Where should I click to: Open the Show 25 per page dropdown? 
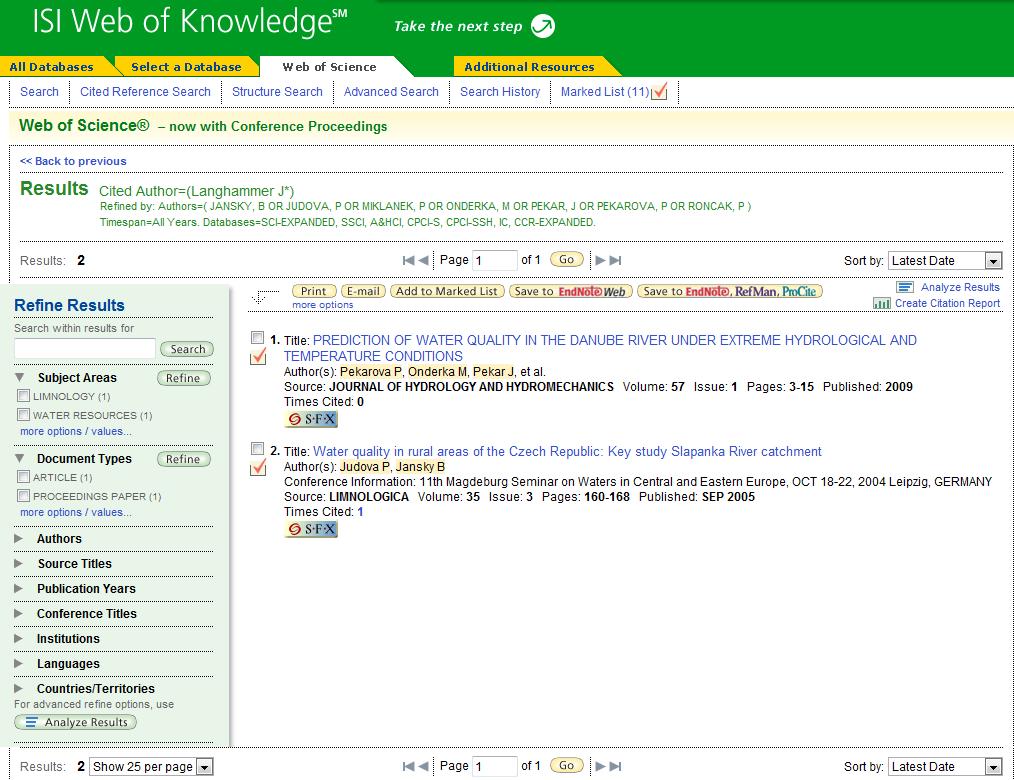[151, 766]
